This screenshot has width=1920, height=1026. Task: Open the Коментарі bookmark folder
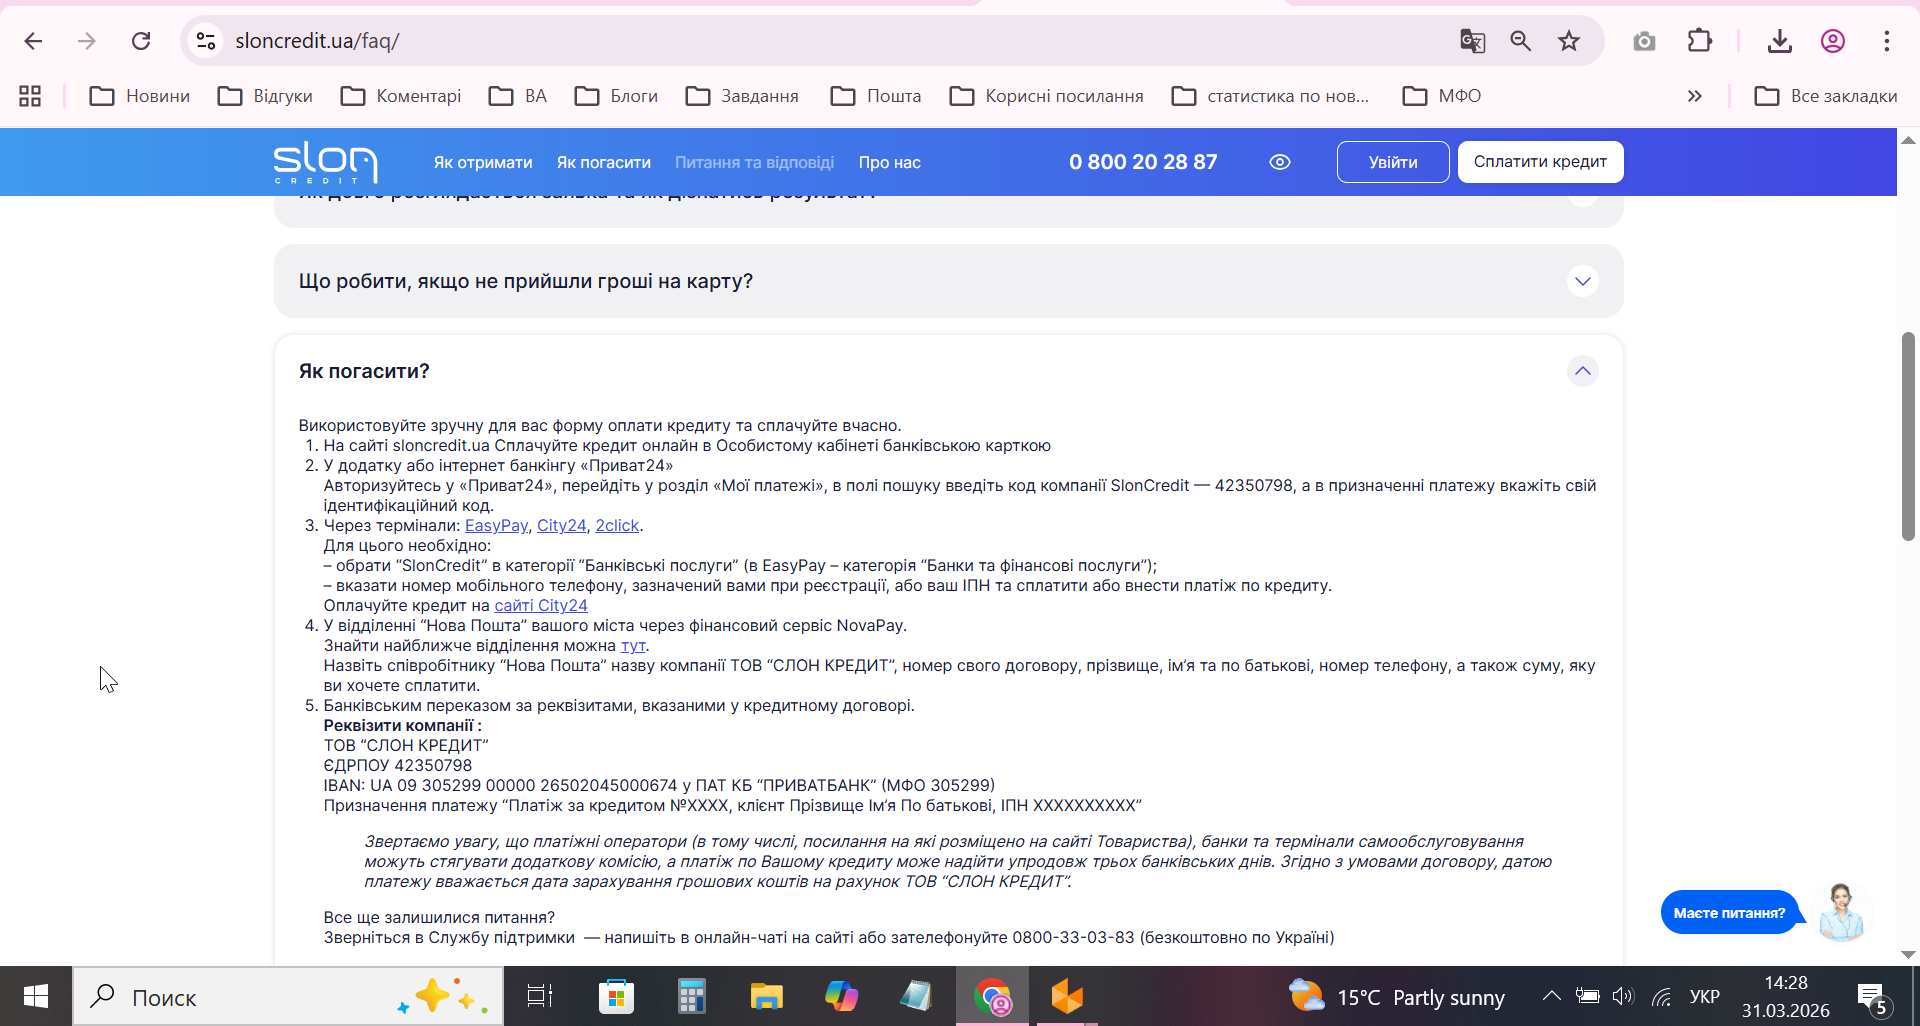pyautogui.click(x=400, y=96)
